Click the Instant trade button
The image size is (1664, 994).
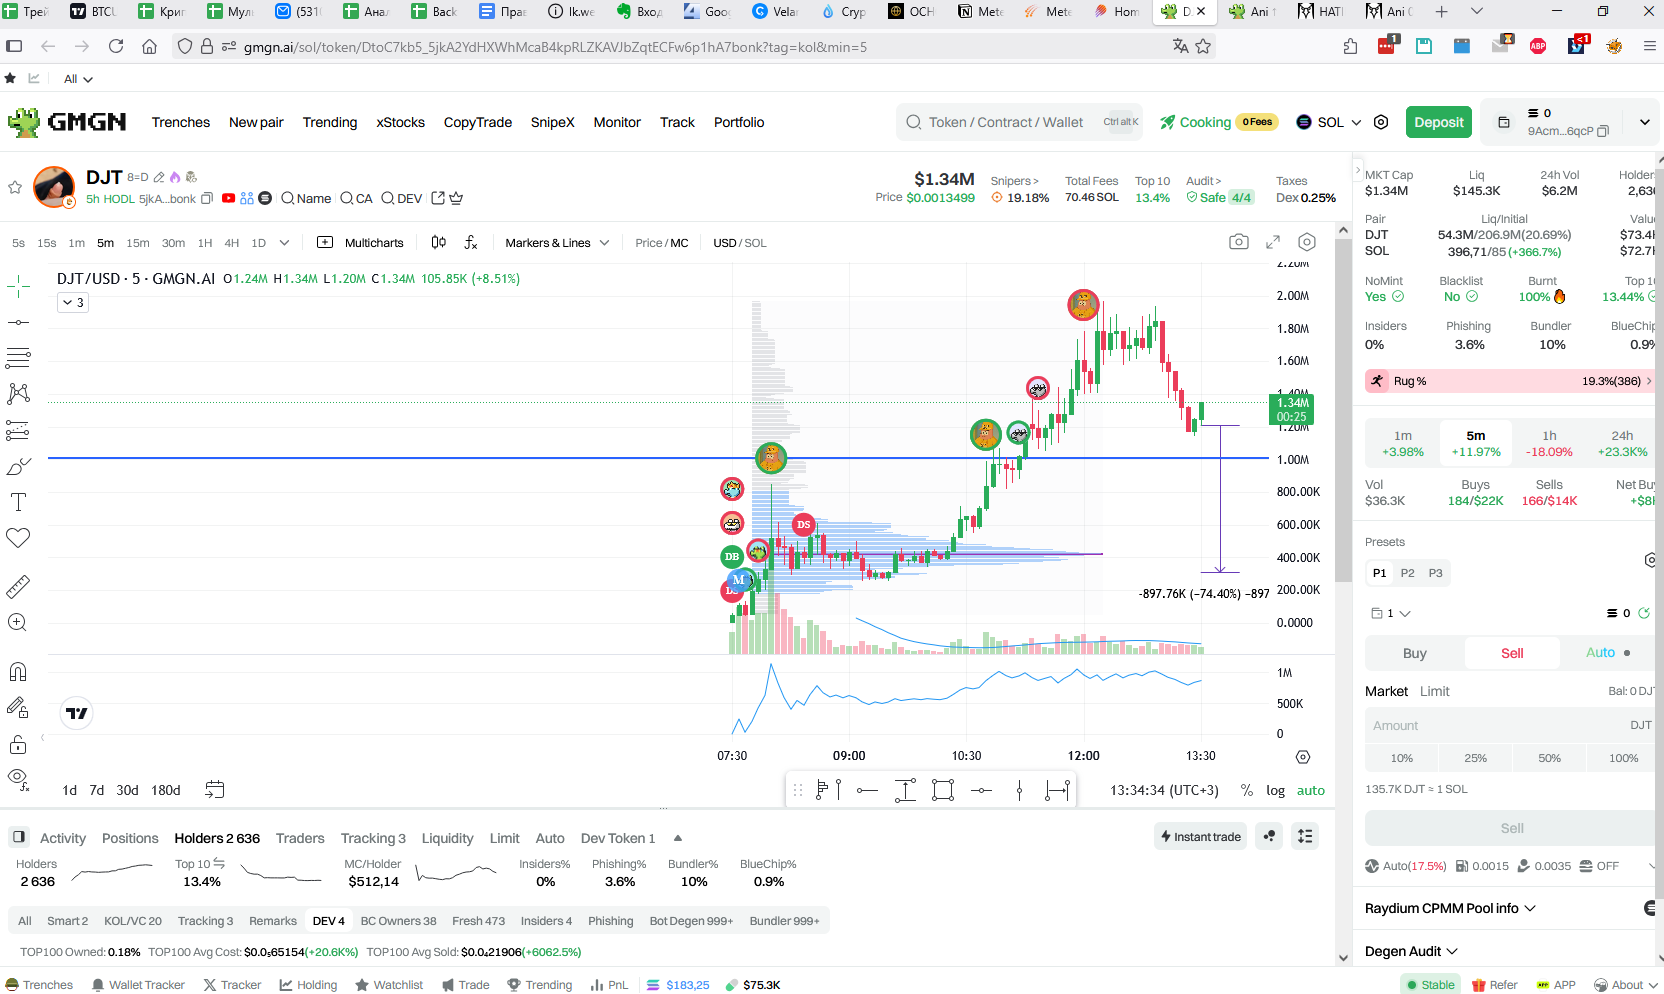tap(1200, 836)
